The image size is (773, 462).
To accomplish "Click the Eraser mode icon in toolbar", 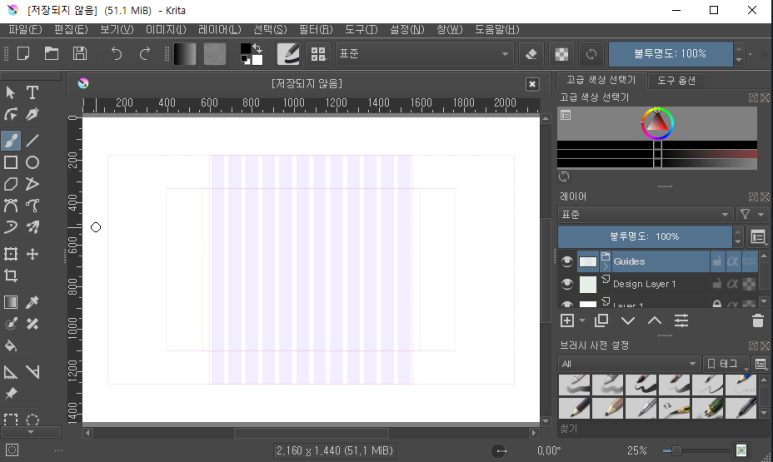I will (532, 54).
